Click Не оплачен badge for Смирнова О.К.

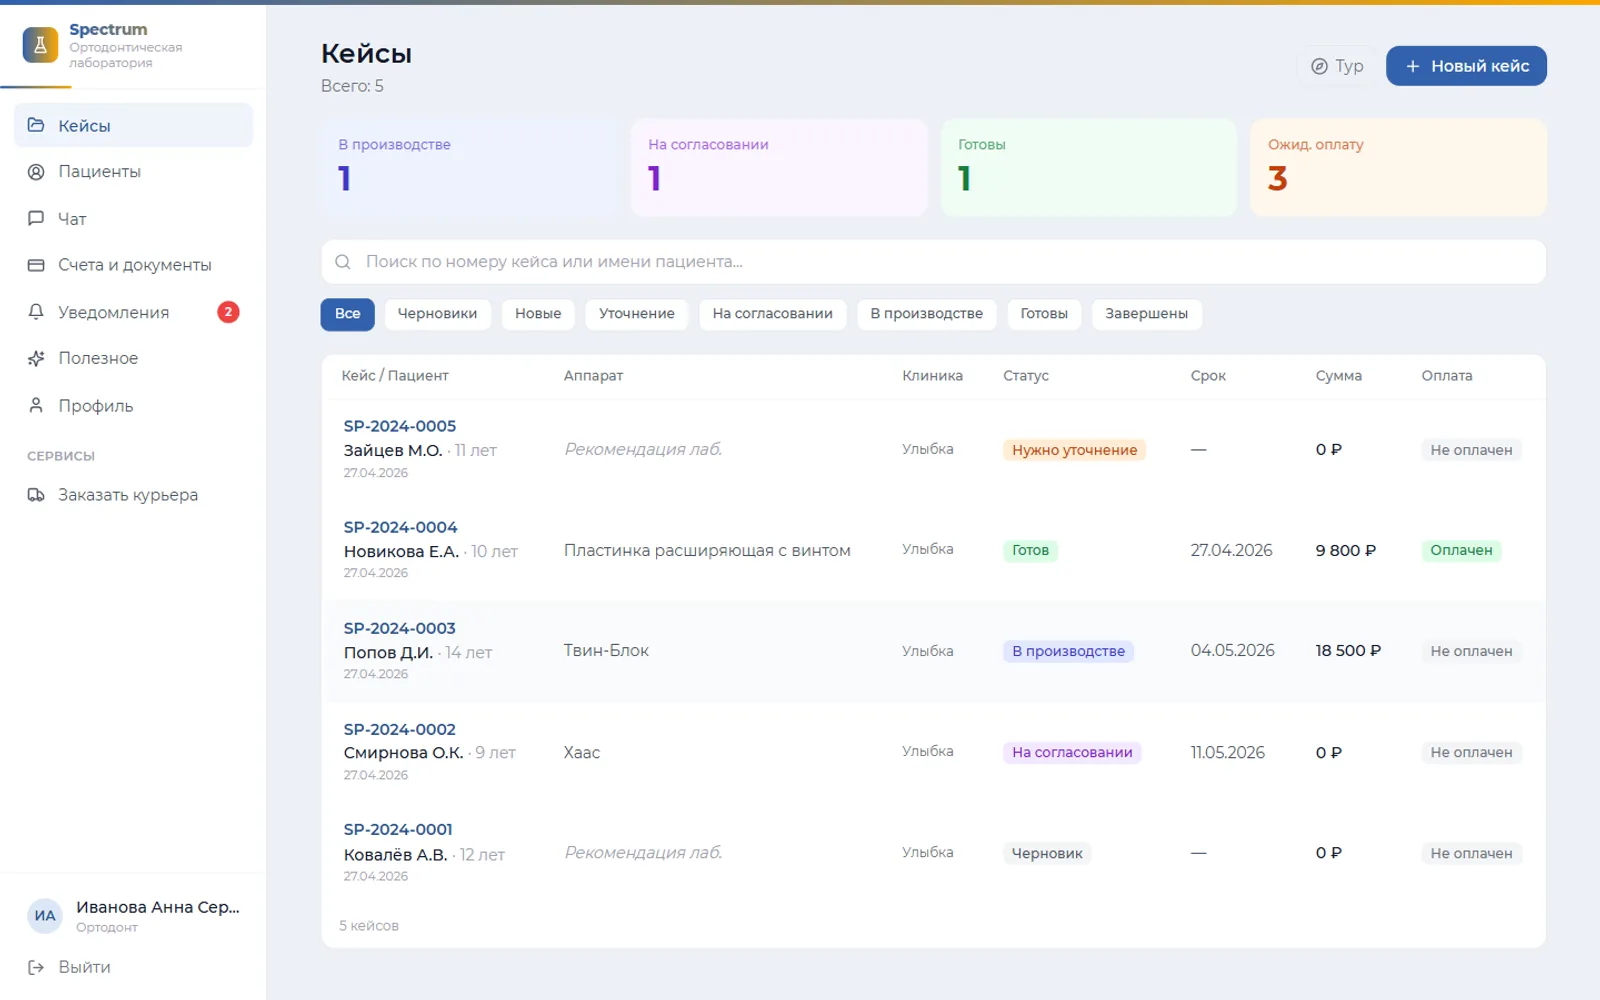1471,752
